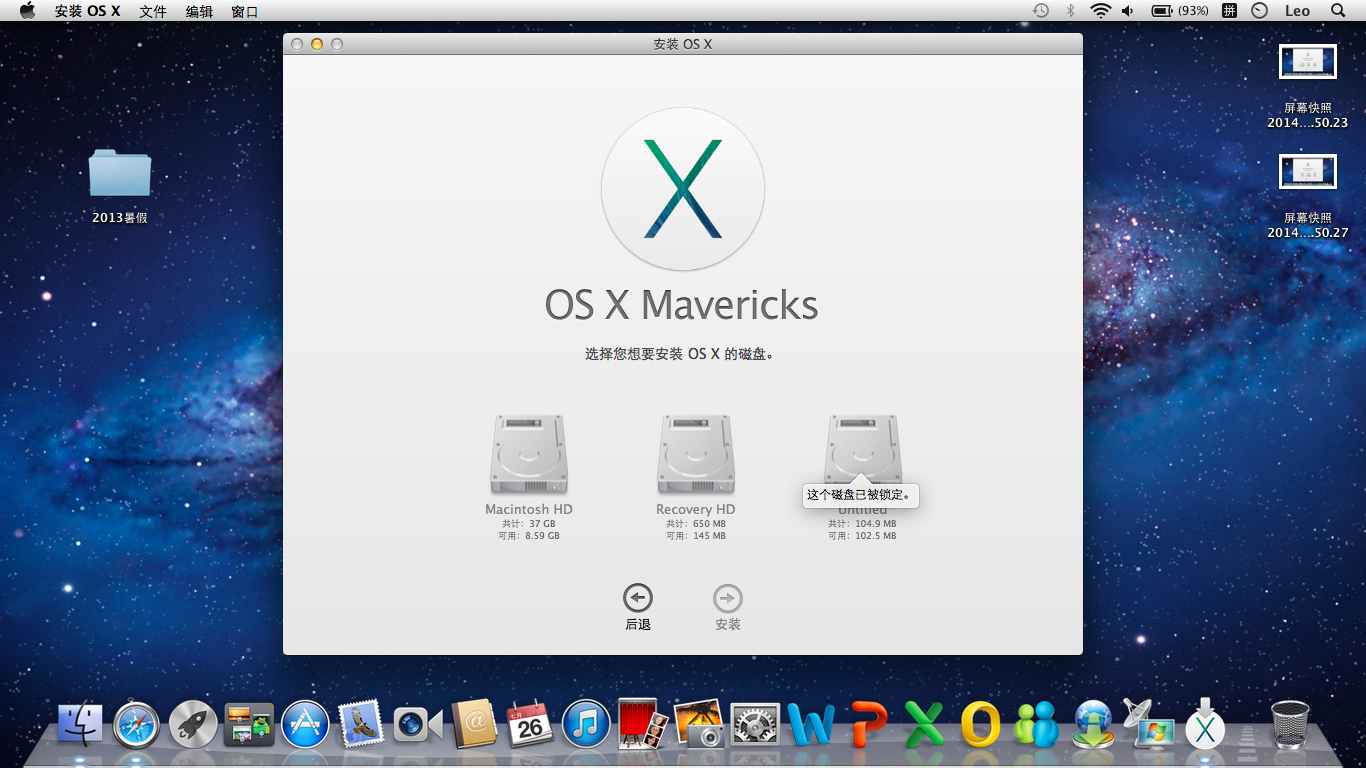Open the App Store from the Dock
Viewport: 1366px width, 768px height.
pyautogui.click(x=305, y=724)
